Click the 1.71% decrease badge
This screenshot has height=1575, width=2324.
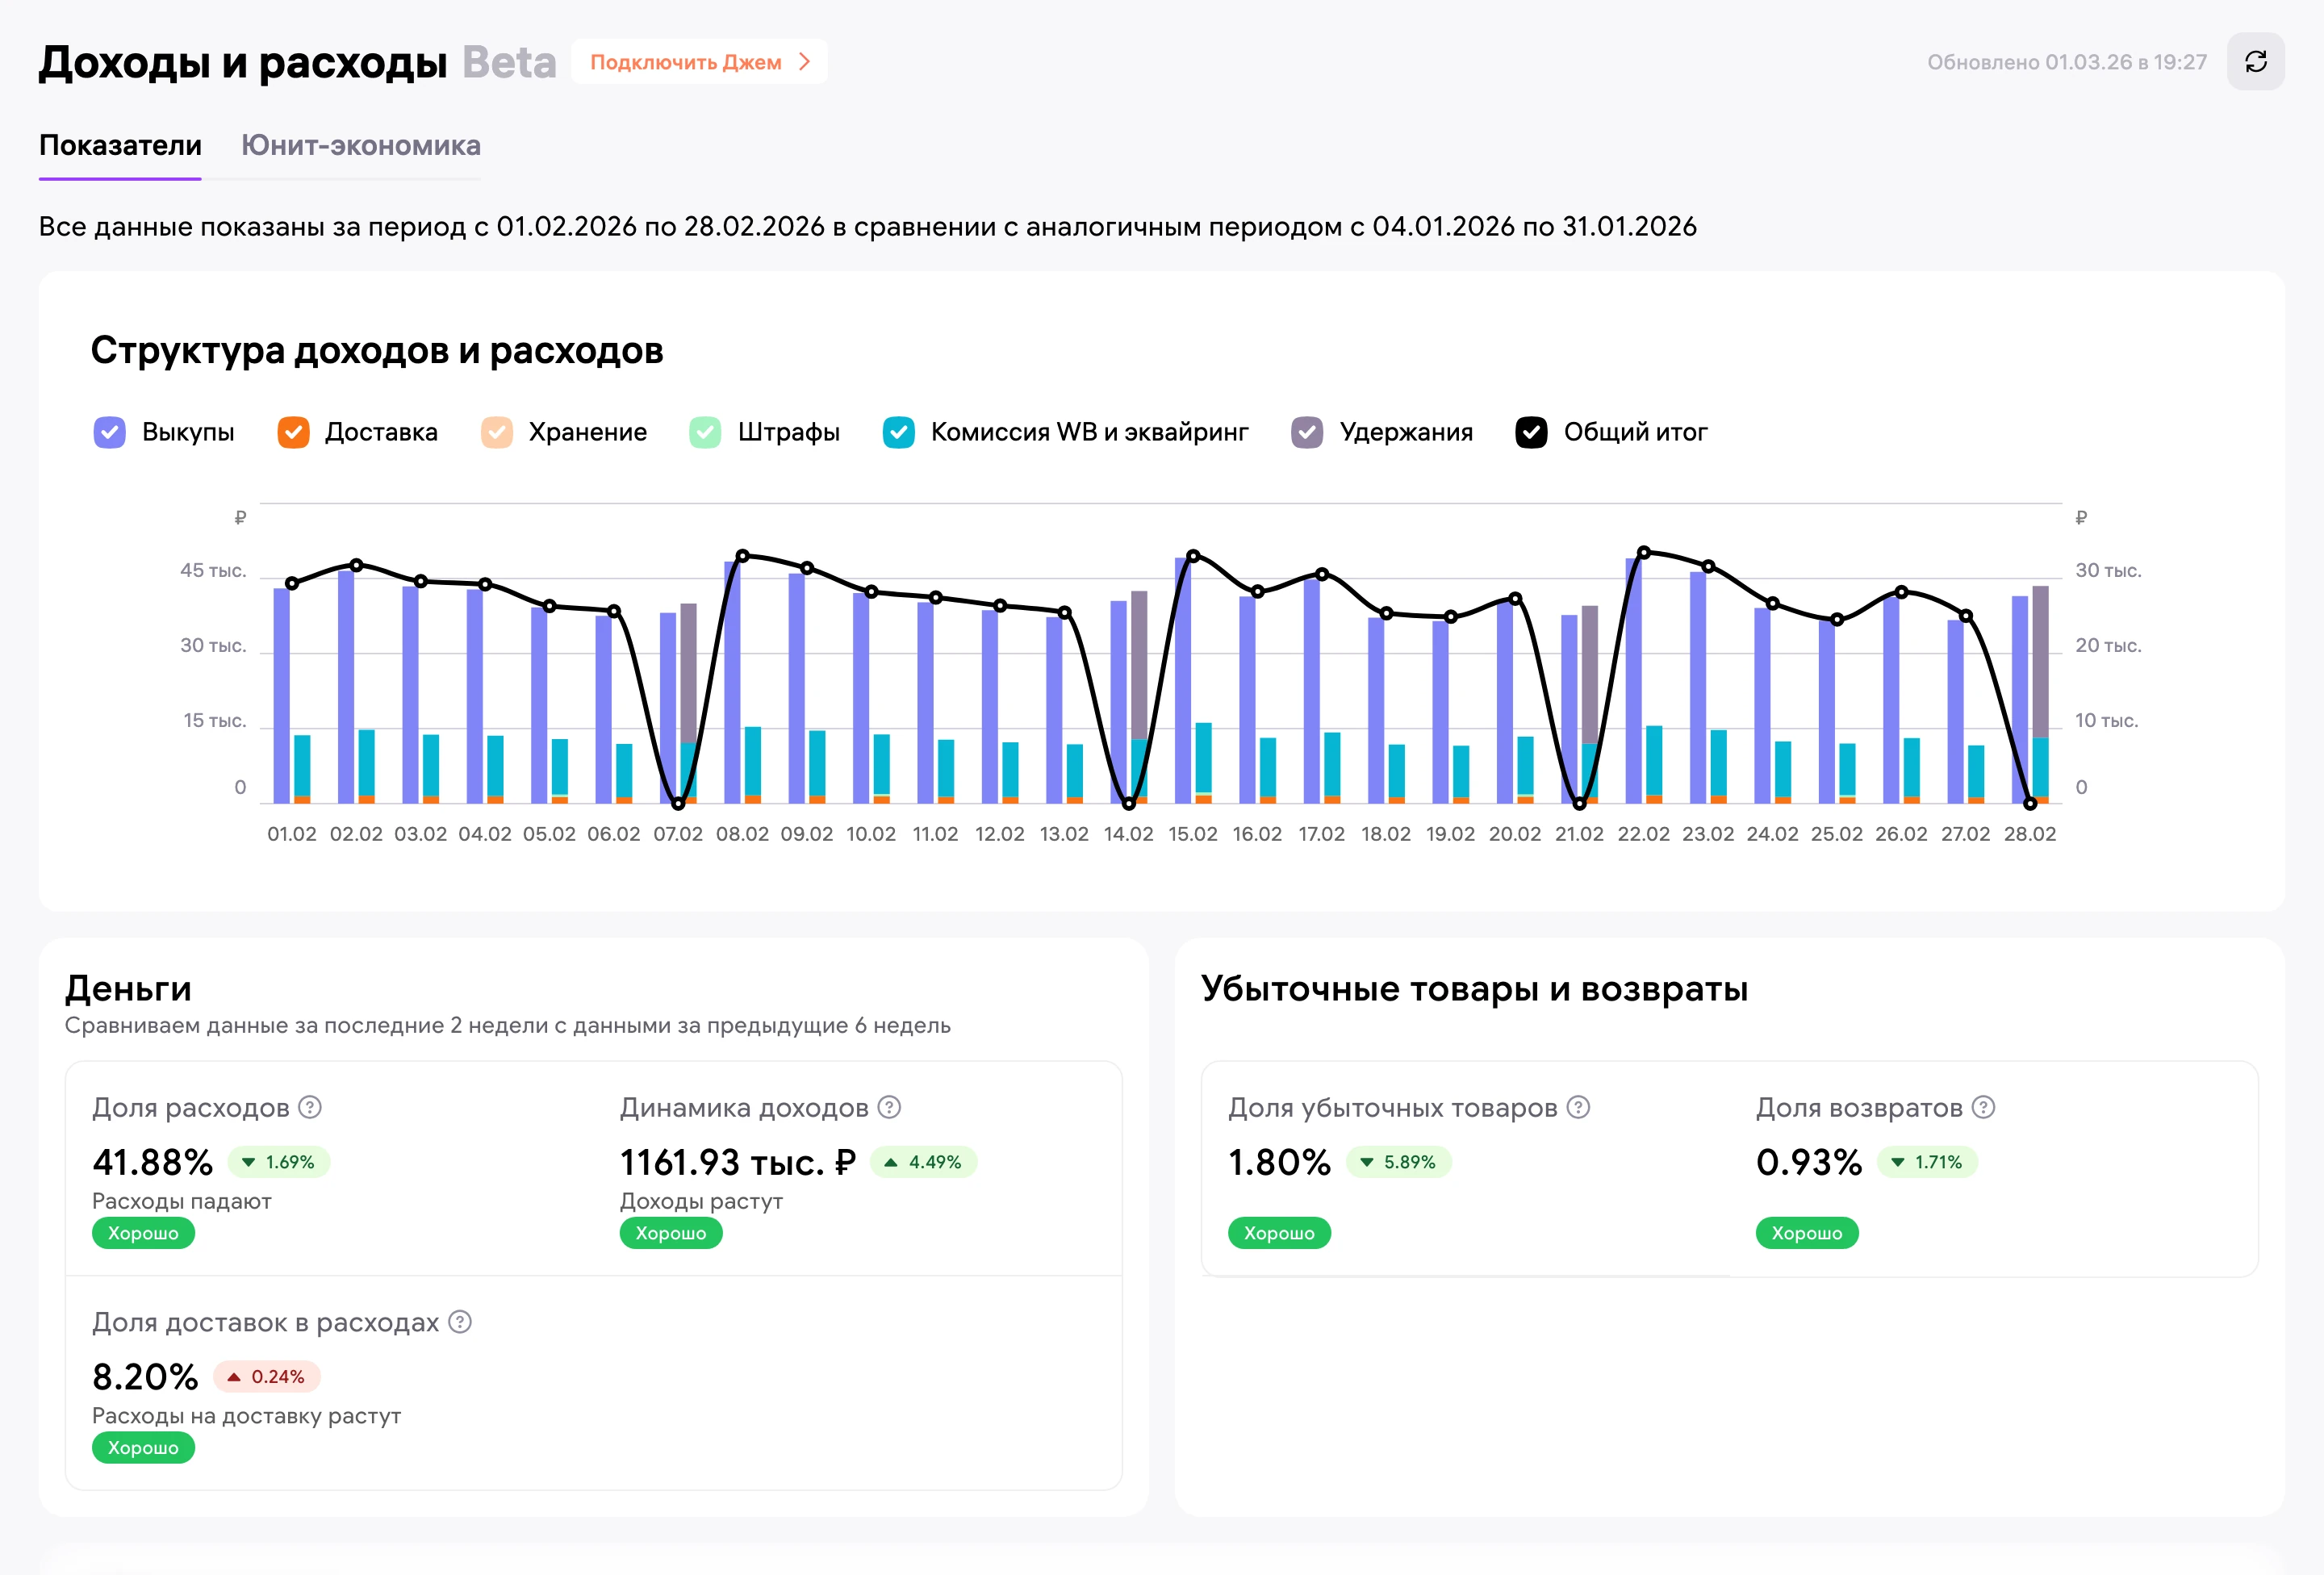click(1928, 1162)
